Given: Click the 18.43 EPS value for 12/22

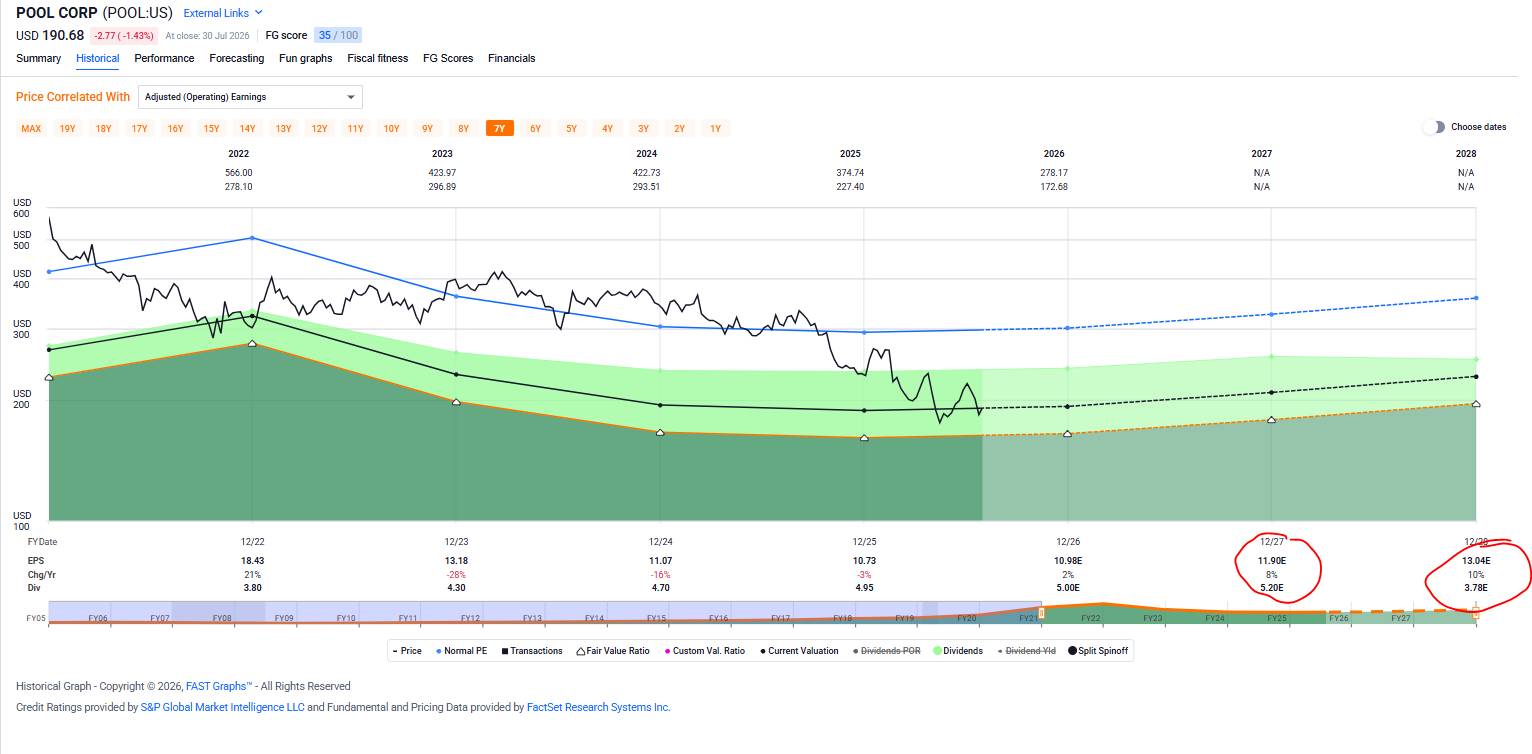Looking at the screenshot, I should 252,561.
